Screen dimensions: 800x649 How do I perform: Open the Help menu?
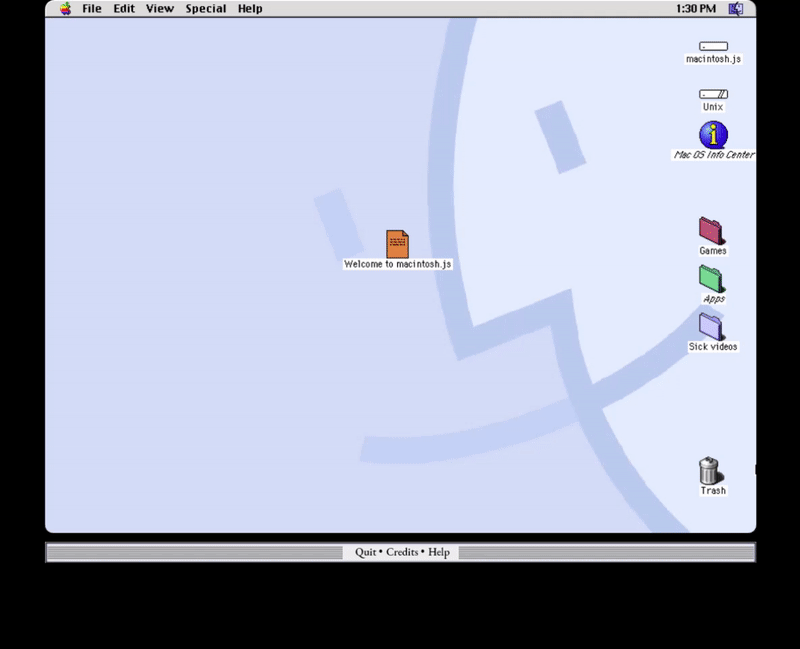click(x=249, y=8)
